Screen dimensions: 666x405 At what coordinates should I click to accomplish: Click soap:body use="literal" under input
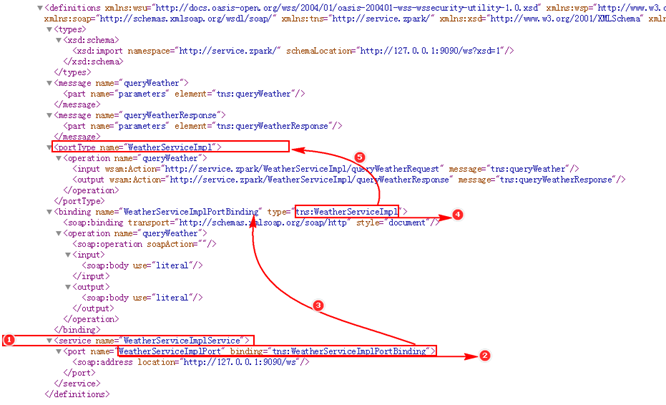[142, 265]
